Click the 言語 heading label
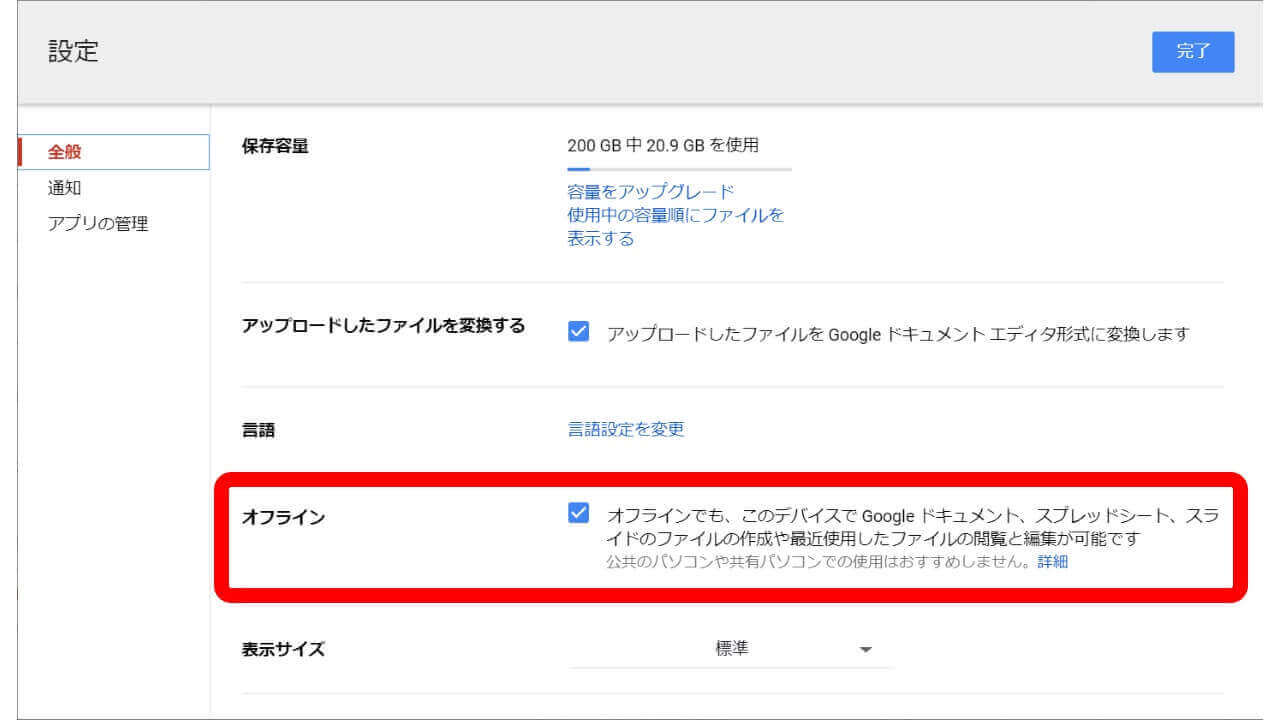The height and width of the screenshot is (720, 1280). click(258, 431)
